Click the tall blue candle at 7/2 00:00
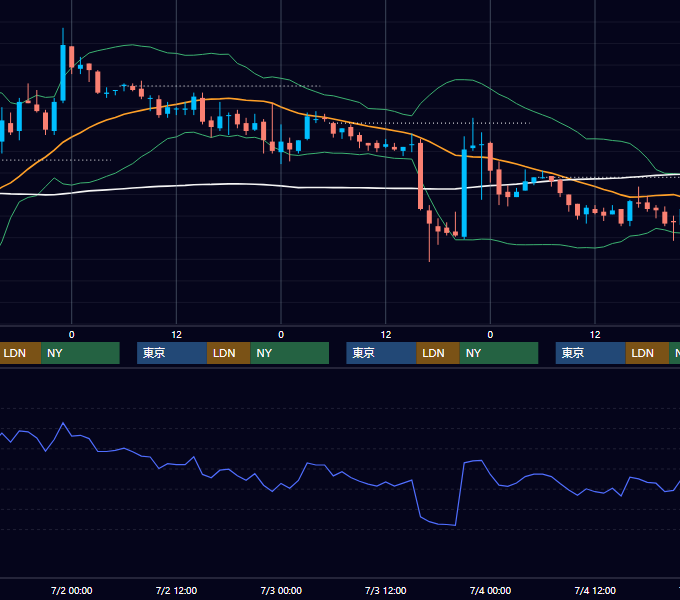Image resolution: width=680 pixels, height=600 pixels. (x=63, y=73)
